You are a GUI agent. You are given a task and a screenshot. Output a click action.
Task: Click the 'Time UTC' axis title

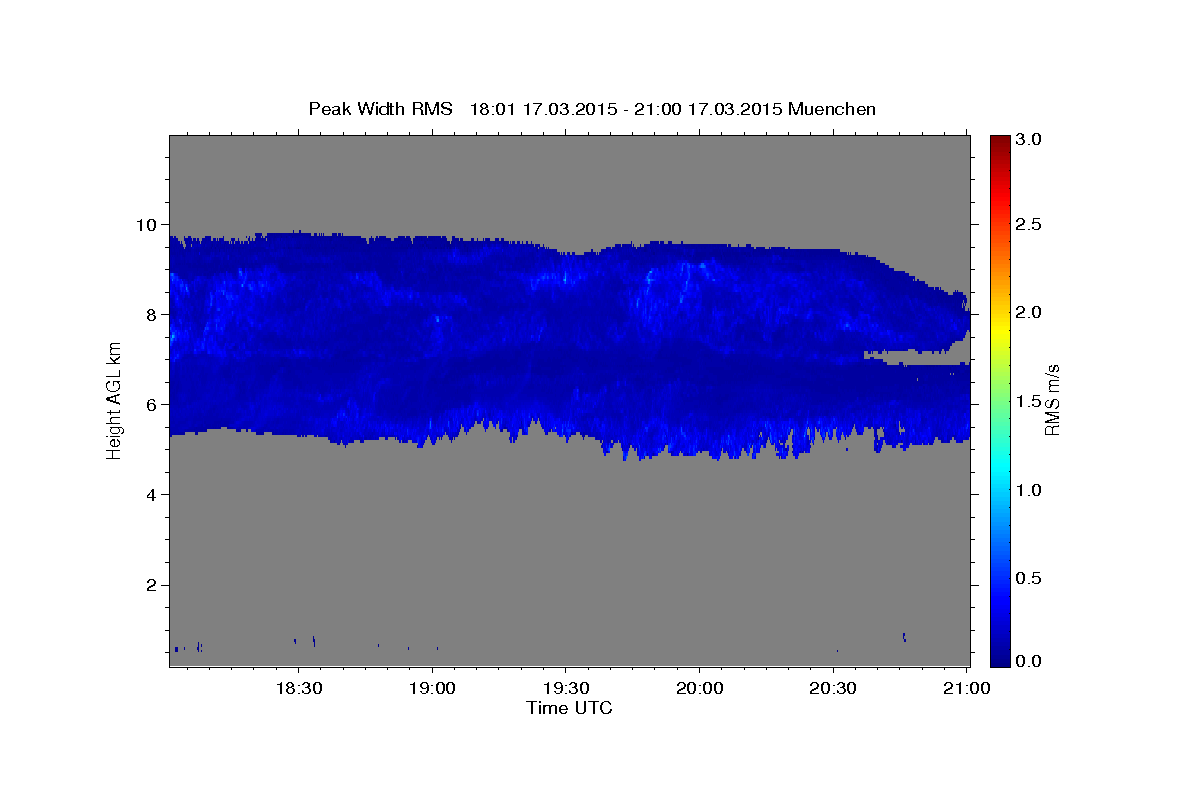click(569, 709)
